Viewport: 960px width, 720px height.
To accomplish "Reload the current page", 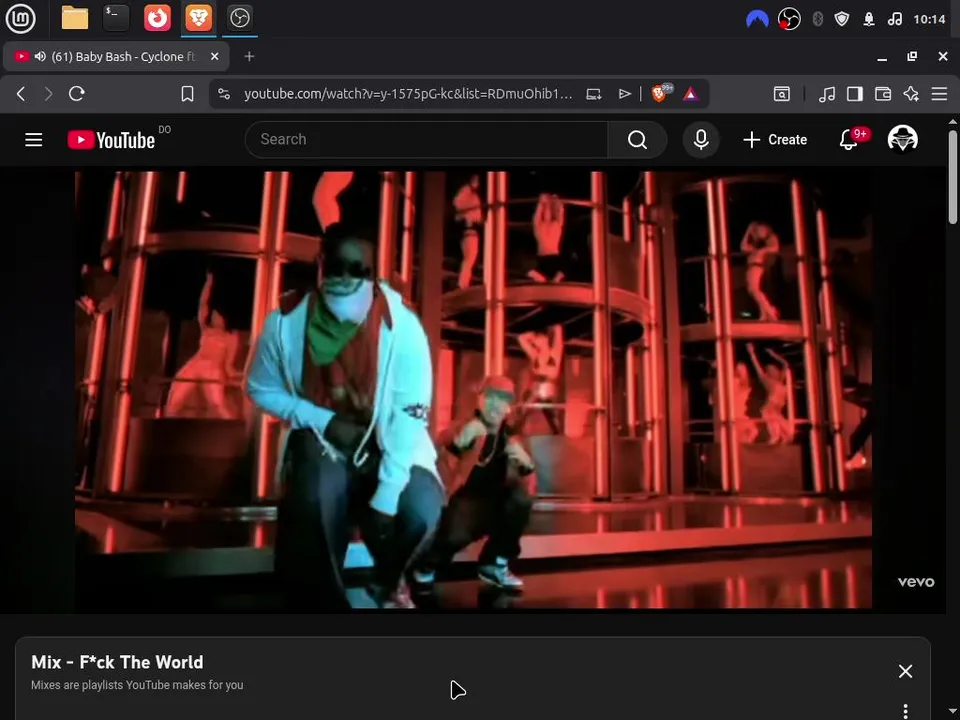I will tap(77, 94).
